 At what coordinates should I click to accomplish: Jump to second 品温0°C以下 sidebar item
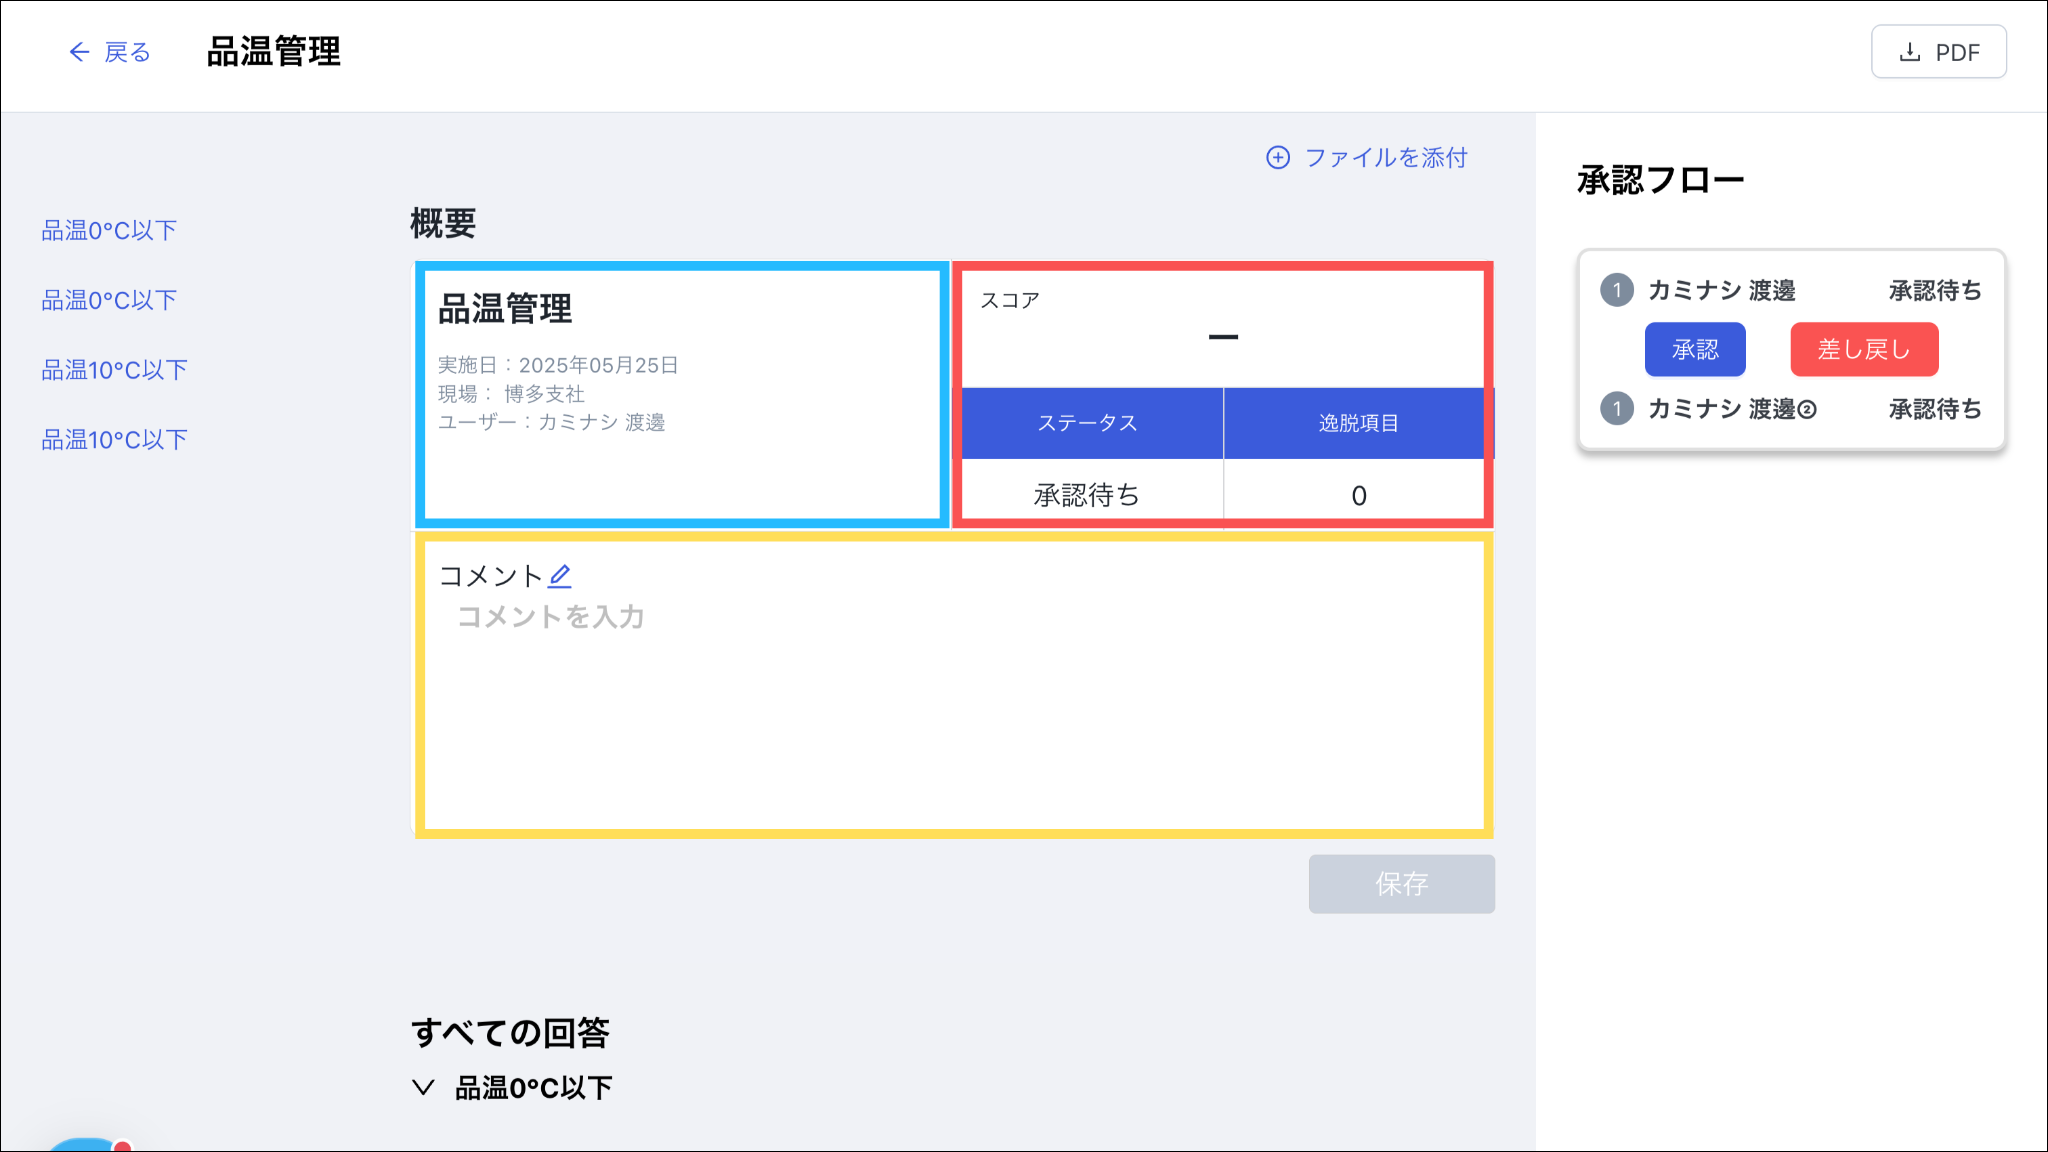click(109, 301)
